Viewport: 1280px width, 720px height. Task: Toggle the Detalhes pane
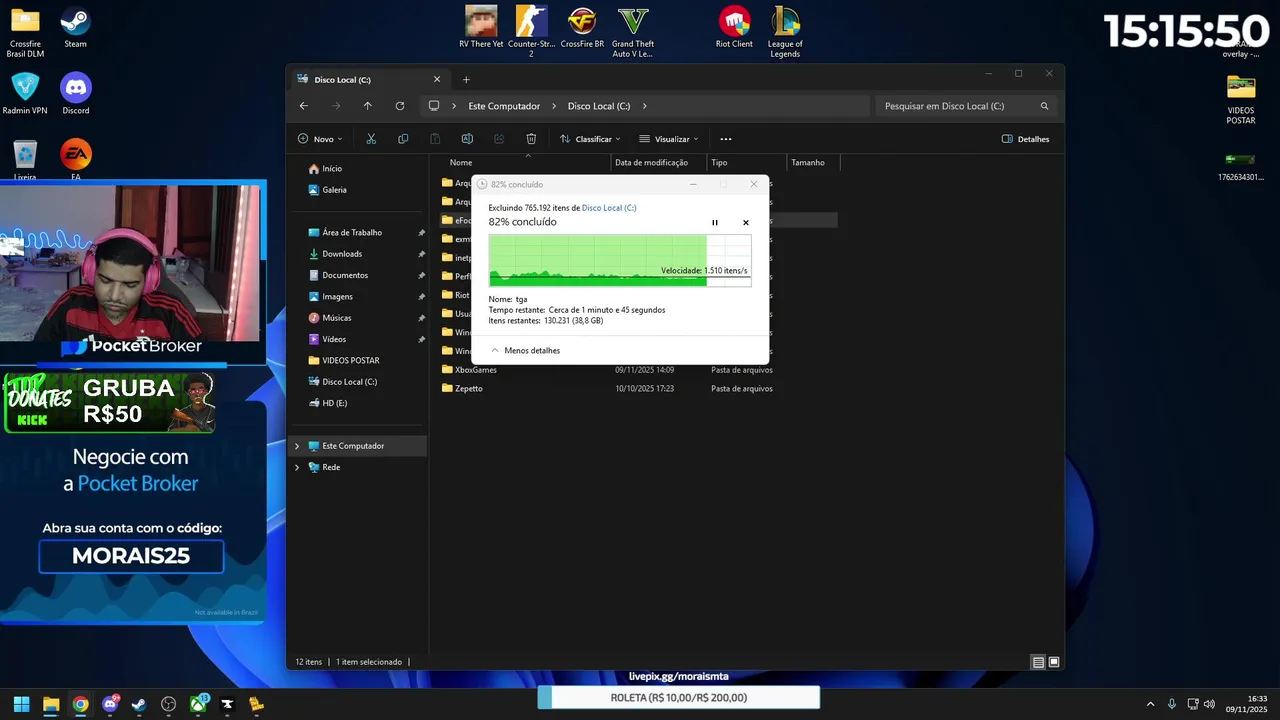point(1026,139)
